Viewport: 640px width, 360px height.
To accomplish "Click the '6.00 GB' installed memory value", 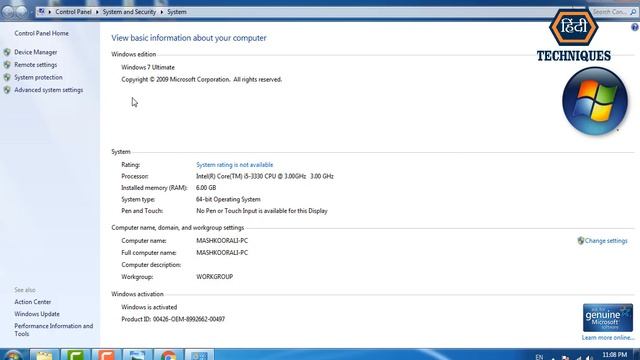I will tap(206, 188).
